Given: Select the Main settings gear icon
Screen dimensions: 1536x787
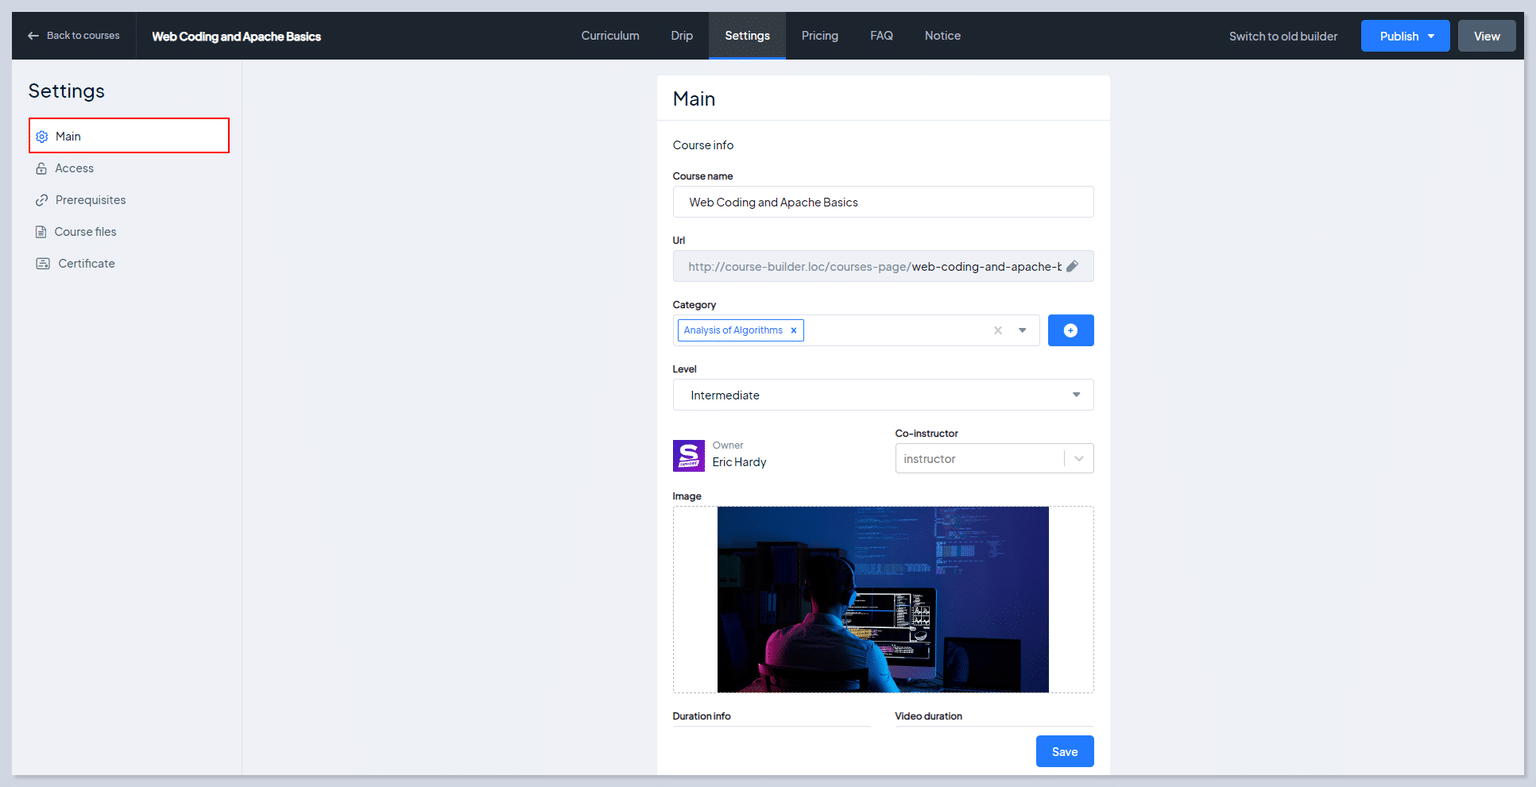Looking at the screenshot, I should coord(42,136).
